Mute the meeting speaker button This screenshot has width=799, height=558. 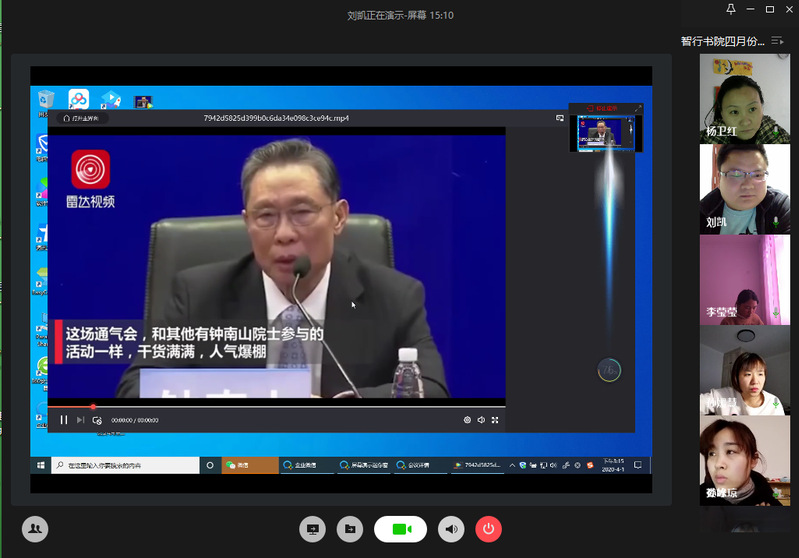[452, 529]
